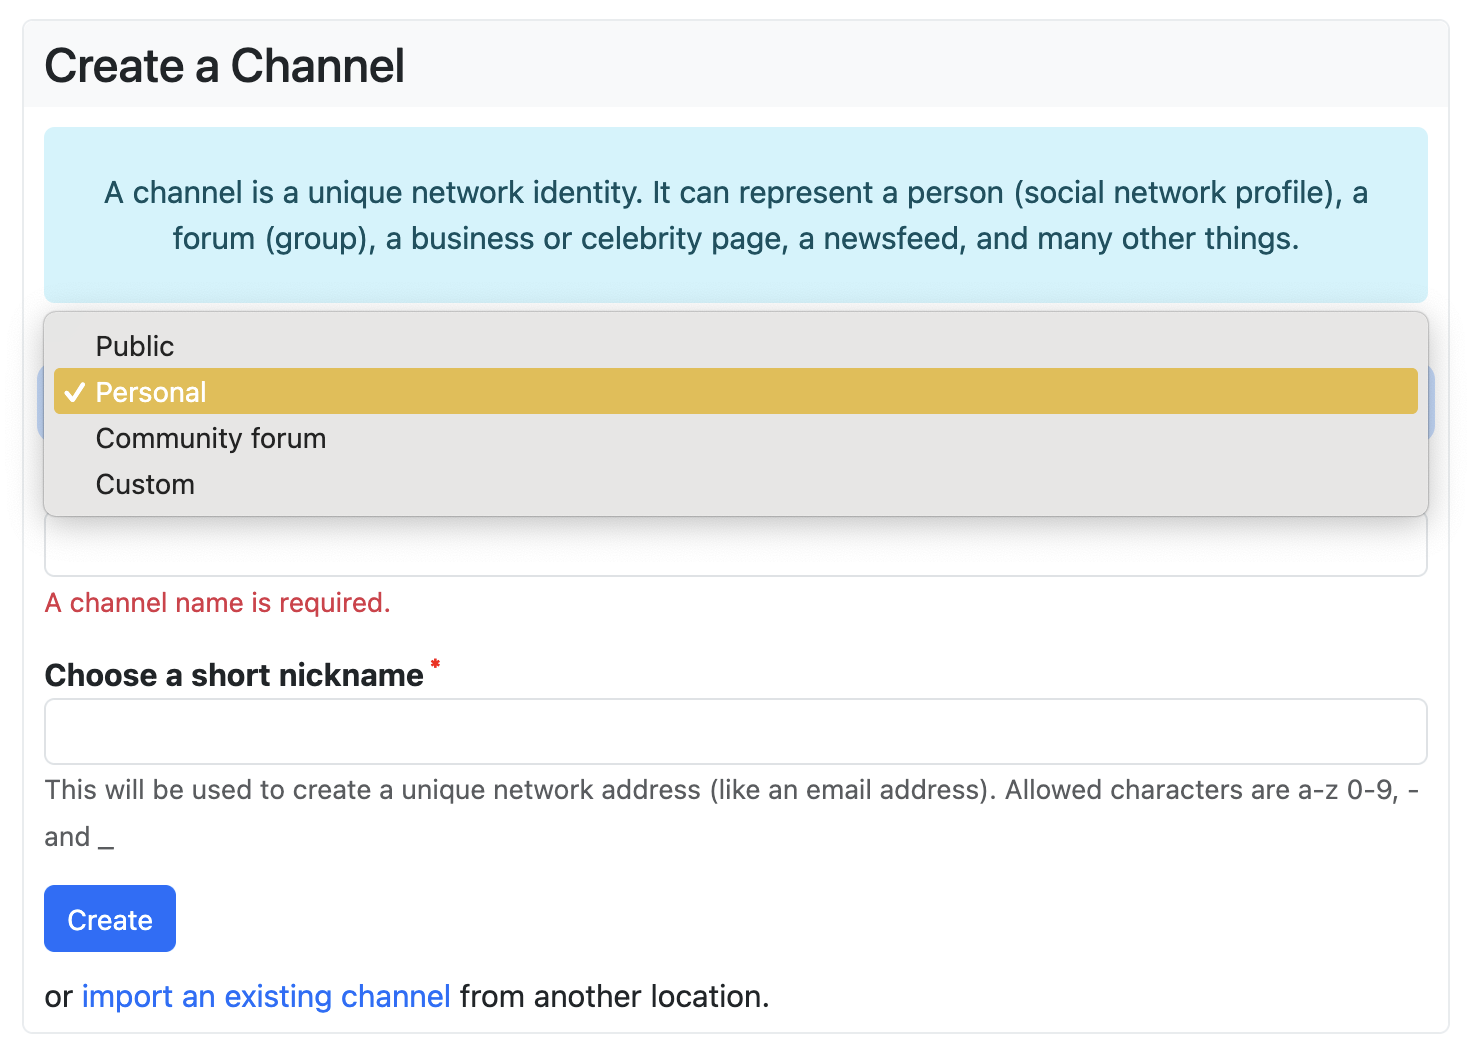Click the 'from another location' text
Screen dimensions: 1470x1052
coord(615,996)
